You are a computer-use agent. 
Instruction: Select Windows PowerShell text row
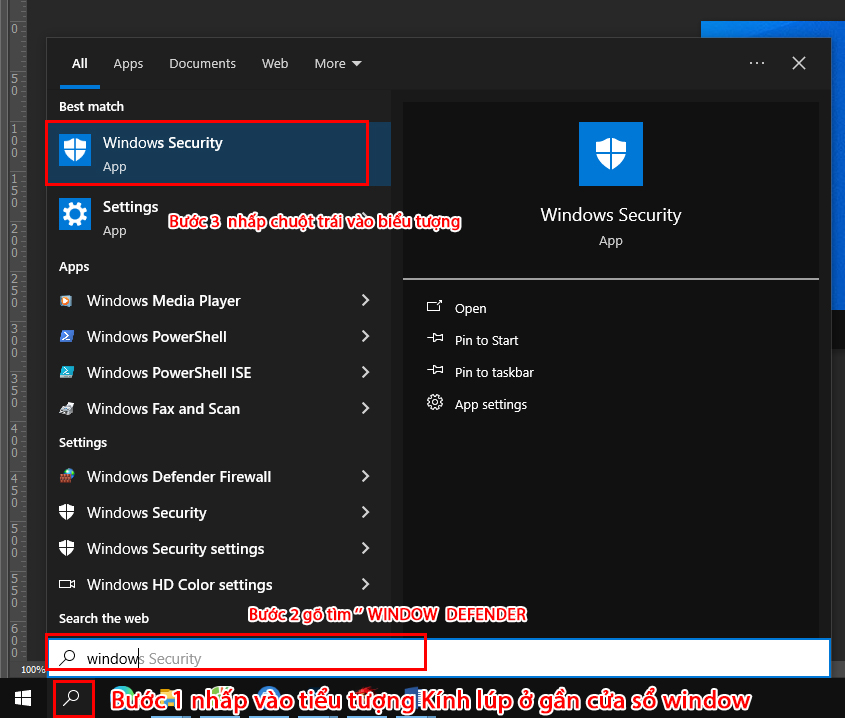156,336
